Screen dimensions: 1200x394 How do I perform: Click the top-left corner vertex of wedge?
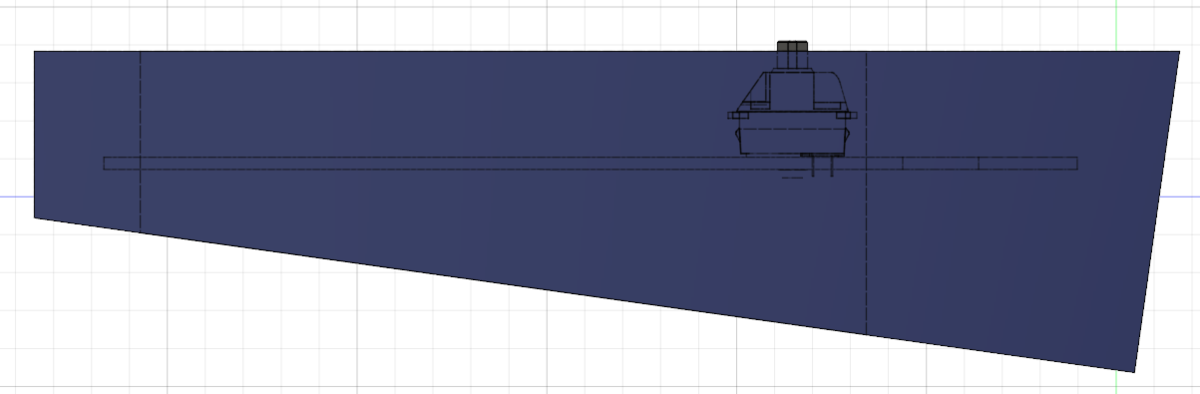point(35,51)
